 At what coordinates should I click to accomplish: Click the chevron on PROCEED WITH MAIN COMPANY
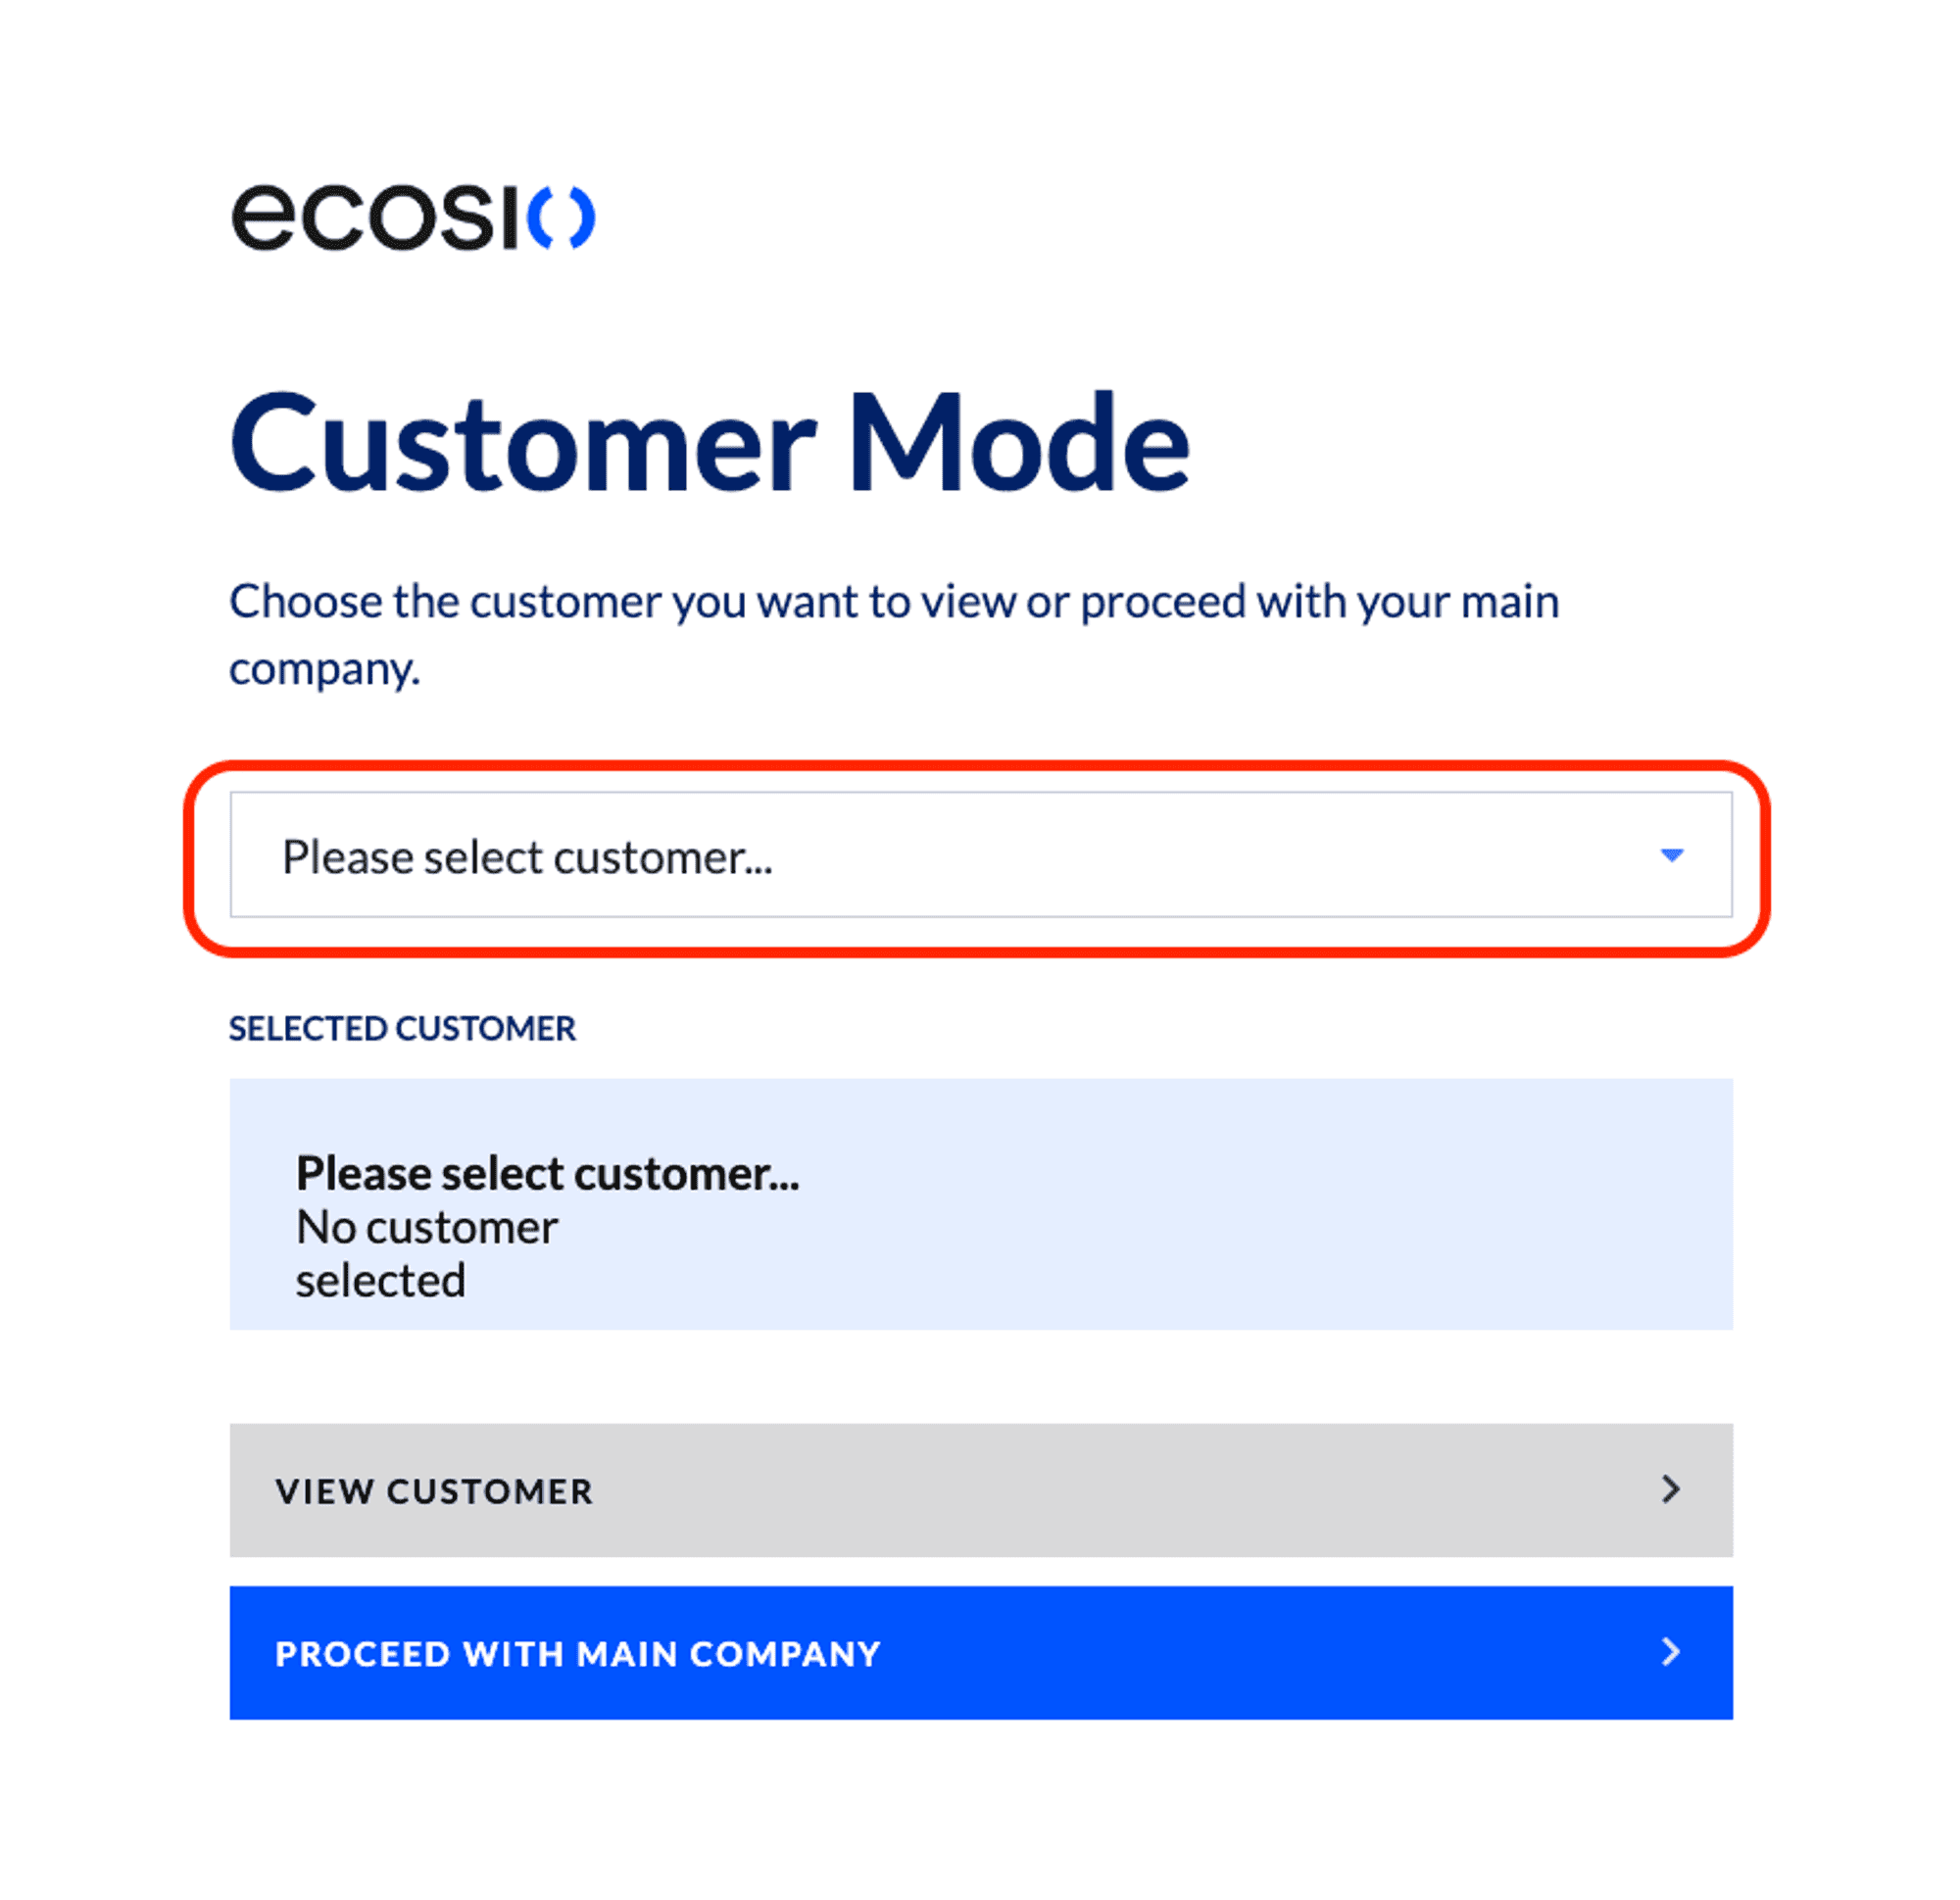[x=1670, y=1653]
